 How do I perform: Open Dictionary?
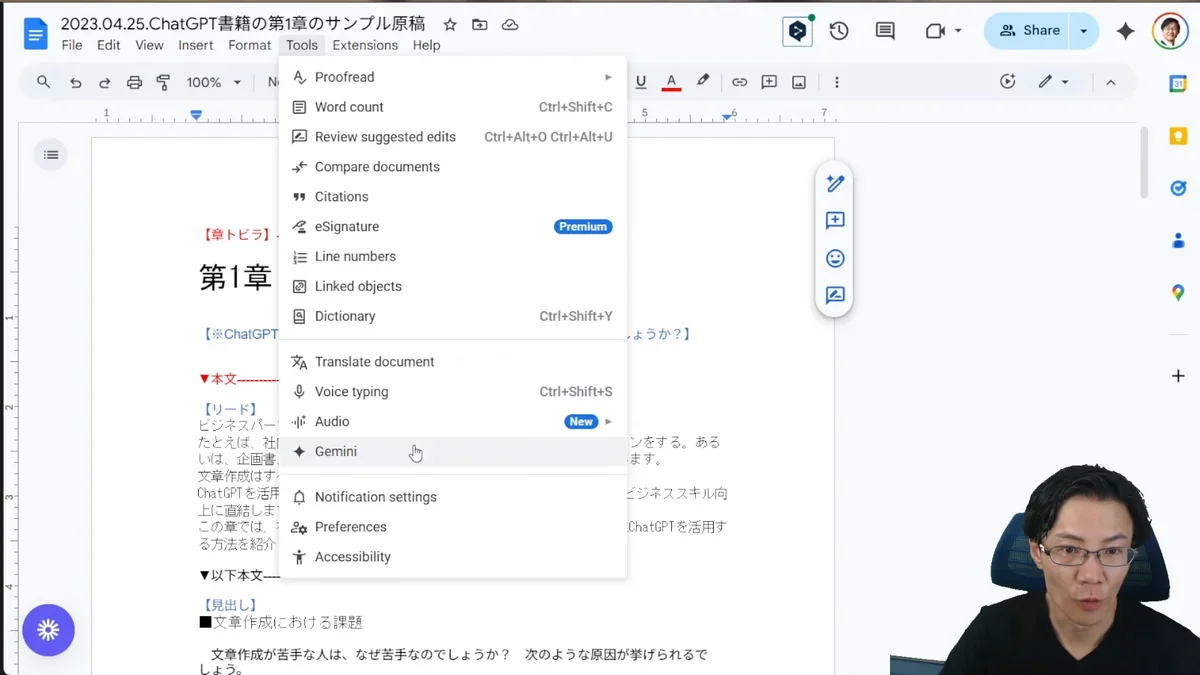pyautogui.click(x=453, y=316)
